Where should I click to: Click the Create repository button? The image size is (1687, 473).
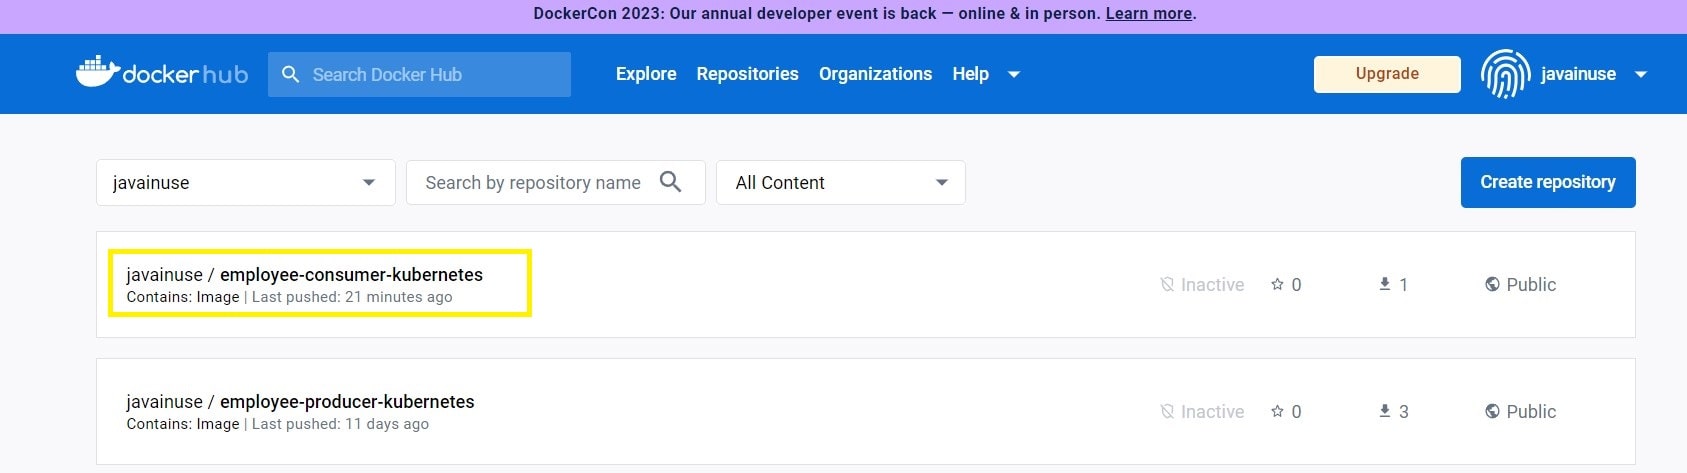pyautogui.click(x=1548, y=182)
